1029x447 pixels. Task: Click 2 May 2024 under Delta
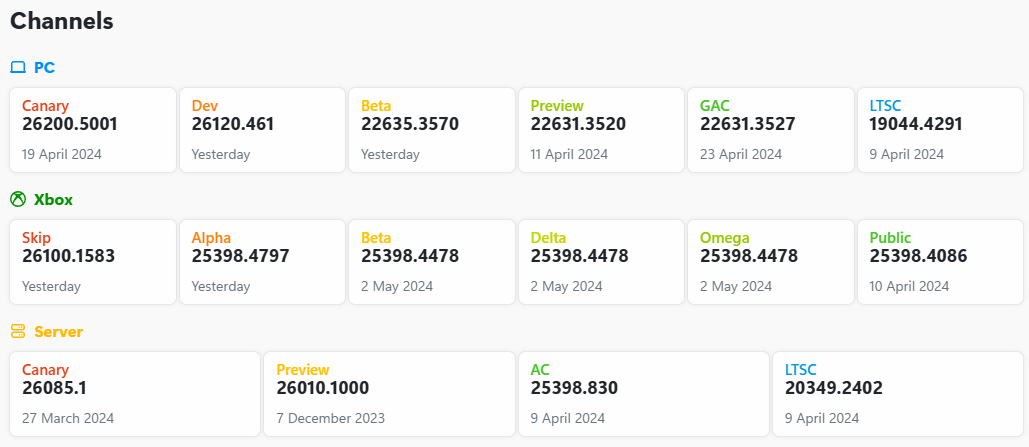566,287
